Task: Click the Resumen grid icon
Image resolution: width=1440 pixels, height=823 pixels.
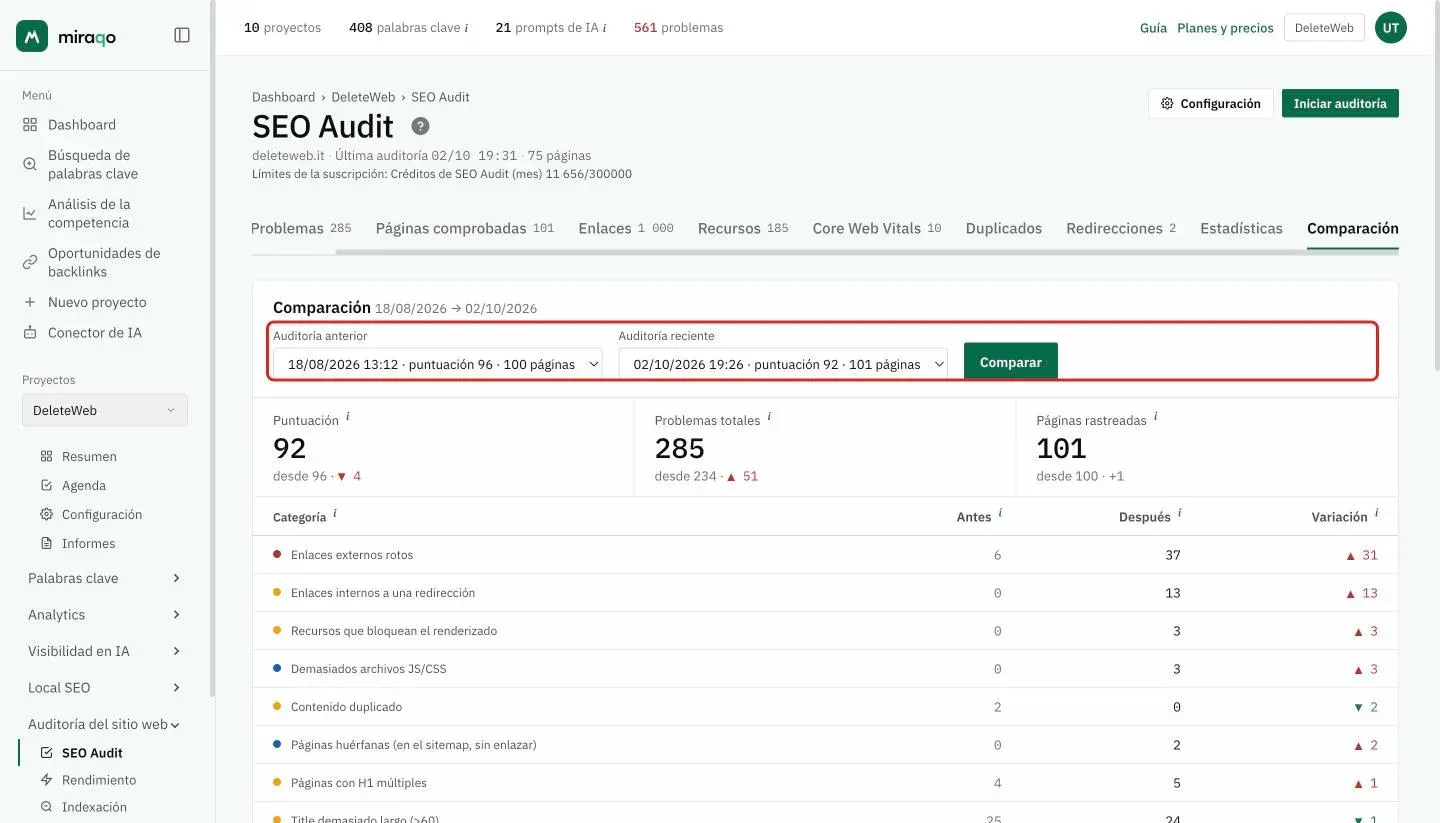Action: [46, 456]
